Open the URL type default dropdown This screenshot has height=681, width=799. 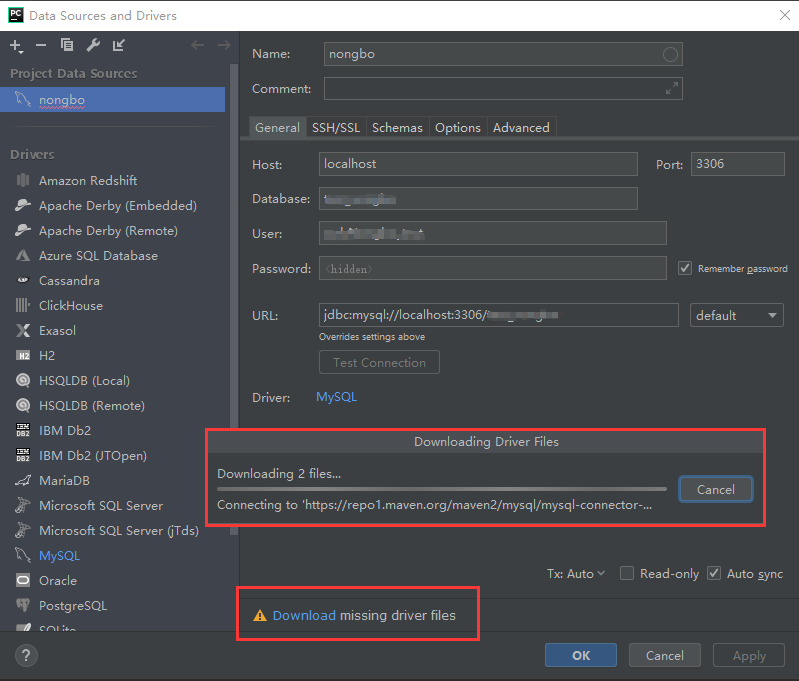point(736,315)
